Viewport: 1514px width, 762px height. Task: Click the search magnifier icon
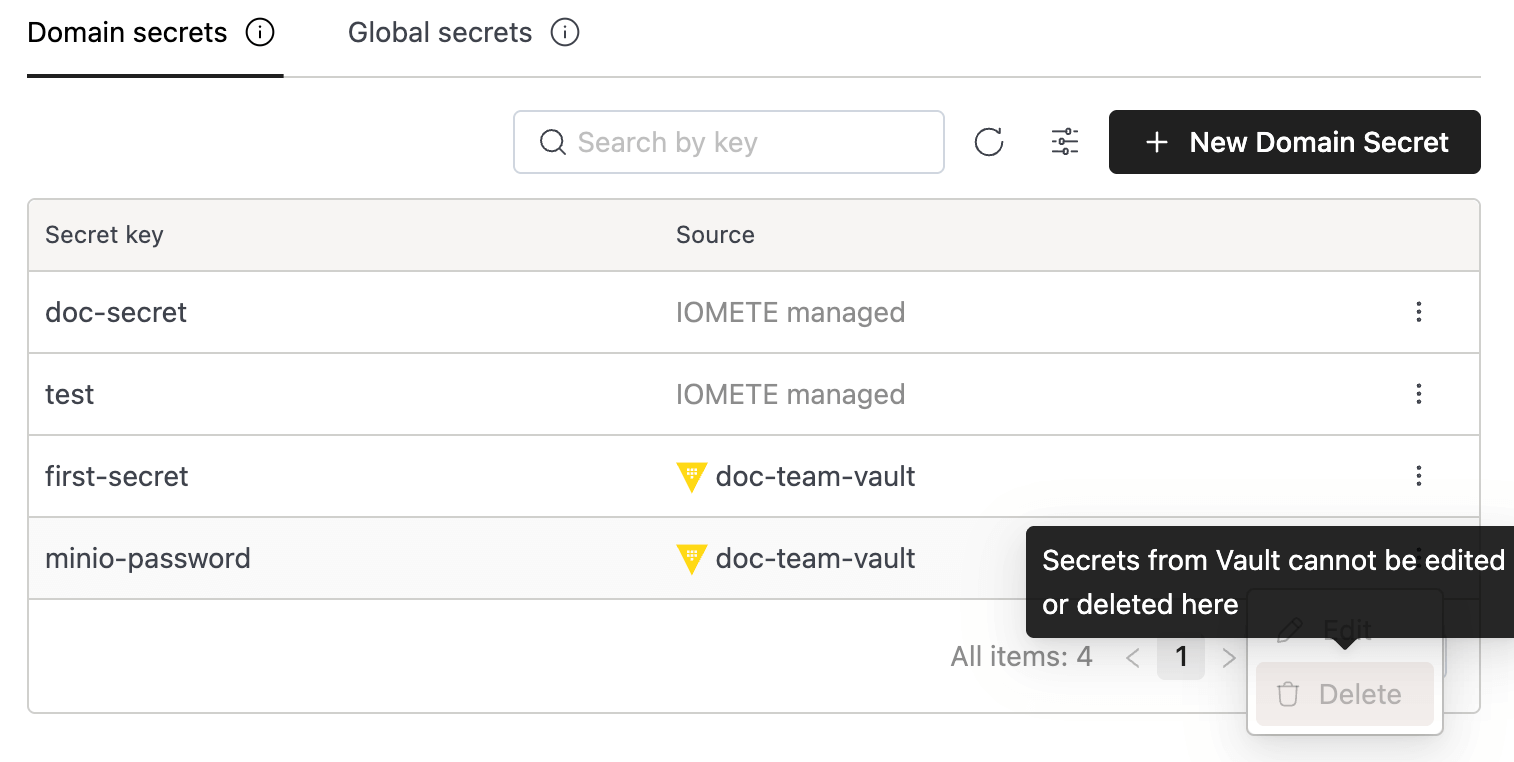click(552, 142)
